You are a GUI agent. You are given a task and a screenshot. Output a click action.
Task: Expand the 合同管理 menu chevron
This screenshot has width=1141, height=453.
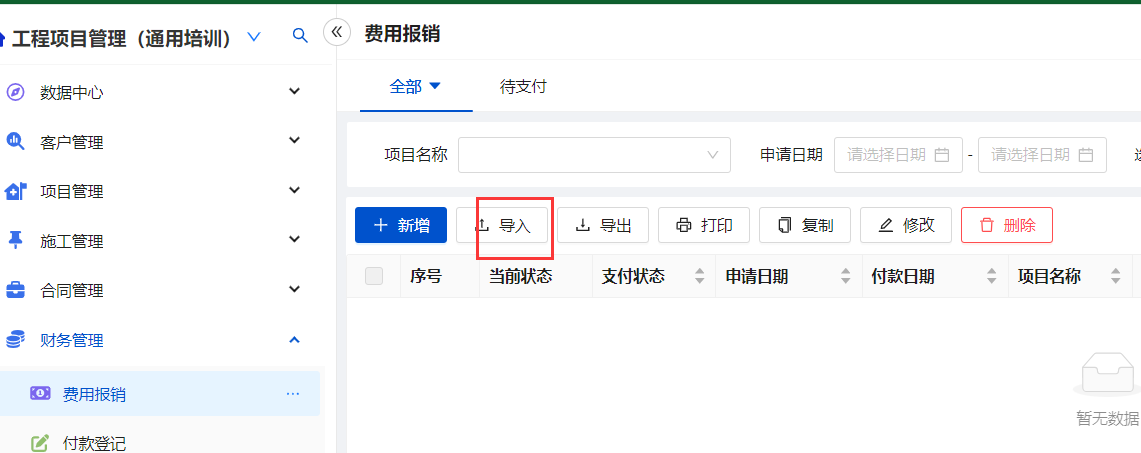[294, 289]
